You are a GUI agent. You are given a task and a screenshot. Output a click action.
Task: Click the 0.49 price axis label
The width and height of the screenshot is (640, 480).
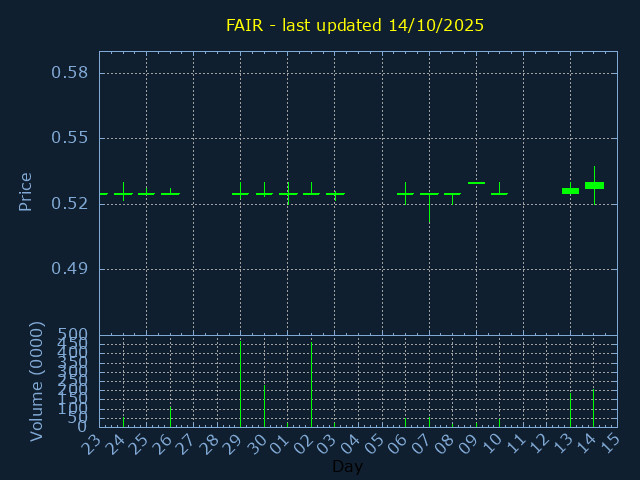pos(70,269)
